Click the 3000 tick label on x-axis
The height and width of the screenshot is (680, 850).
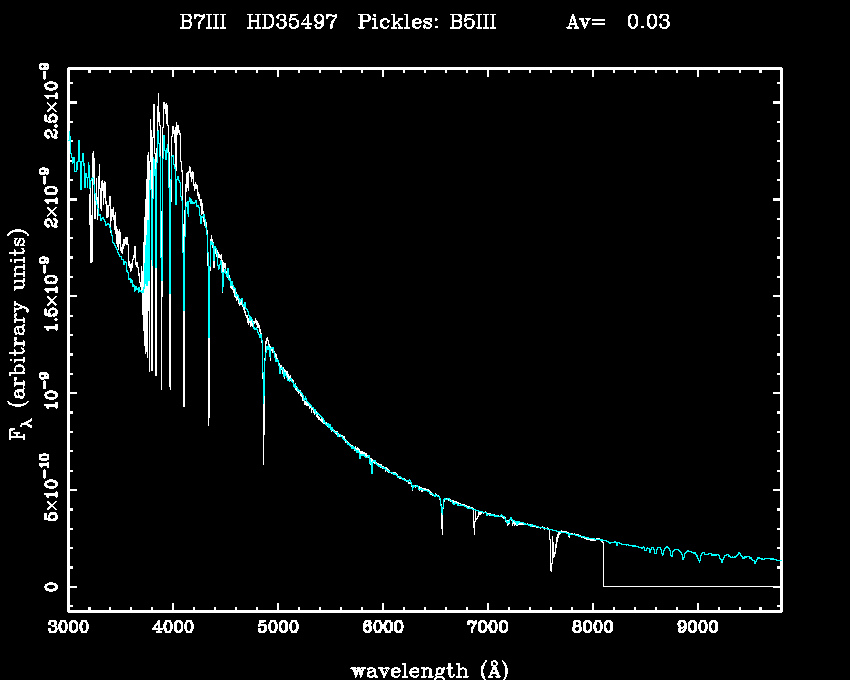point(68,627)
